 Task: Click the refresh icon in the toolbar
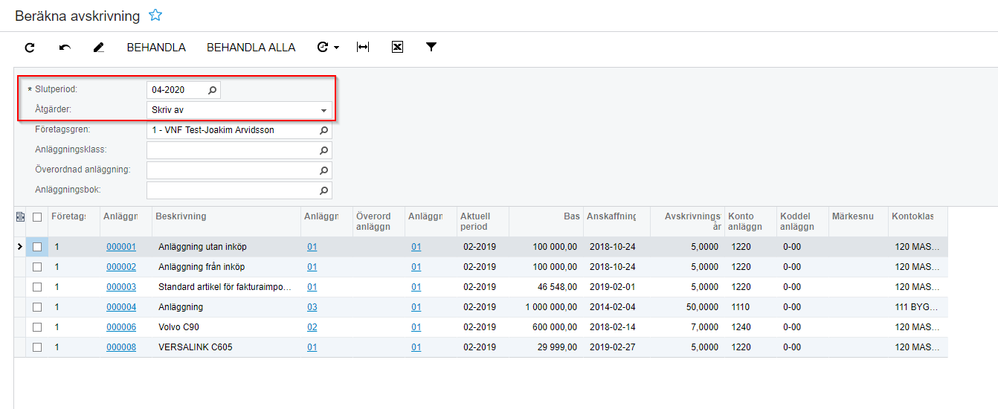click(x=30, y=47)
